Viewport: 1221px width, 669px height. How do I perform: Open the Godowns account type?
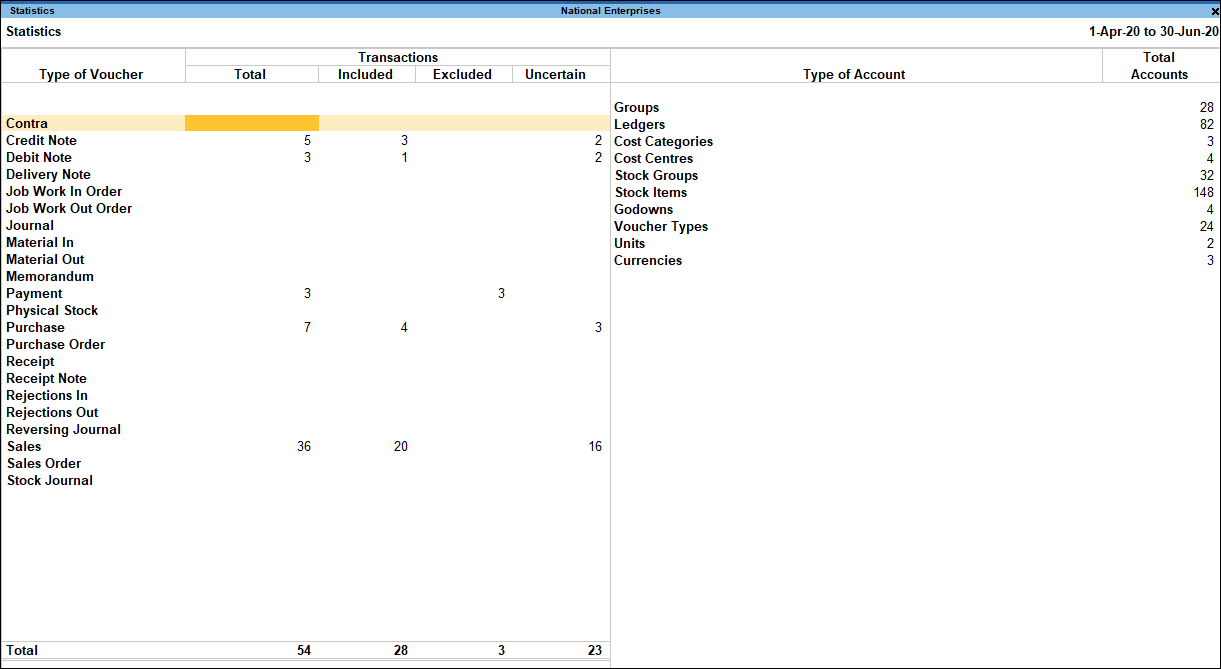(x=643, y=210)
